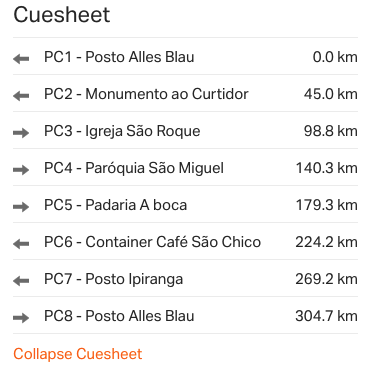Open the PC3 - Igreja São Roque cue
The image size is (376, 376).
(185, 130)
